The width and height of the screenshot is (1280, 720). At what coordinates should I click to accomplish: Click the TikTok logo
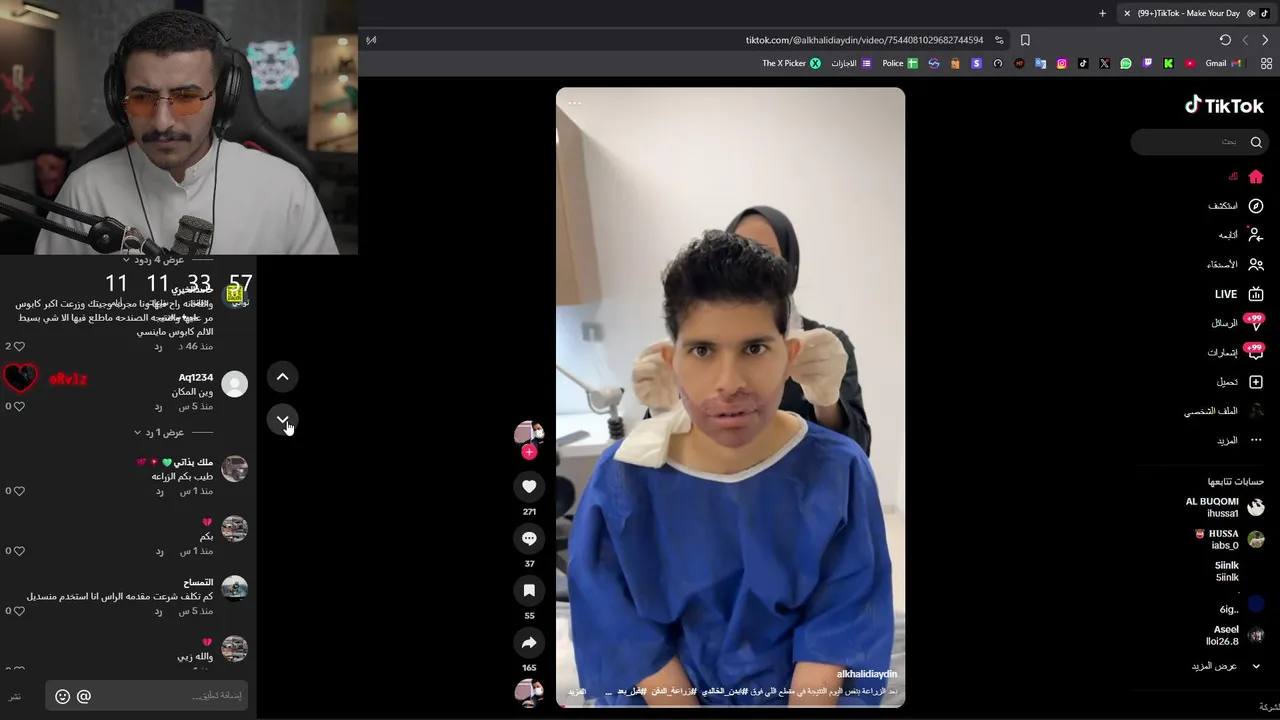tap(1224, 105)
